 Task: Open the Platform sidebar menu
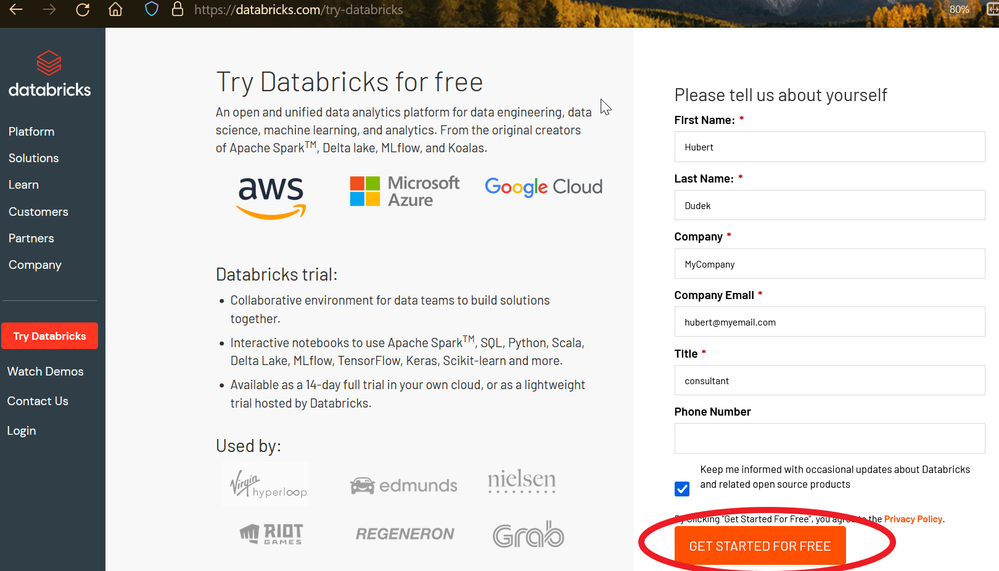point(31,132)
